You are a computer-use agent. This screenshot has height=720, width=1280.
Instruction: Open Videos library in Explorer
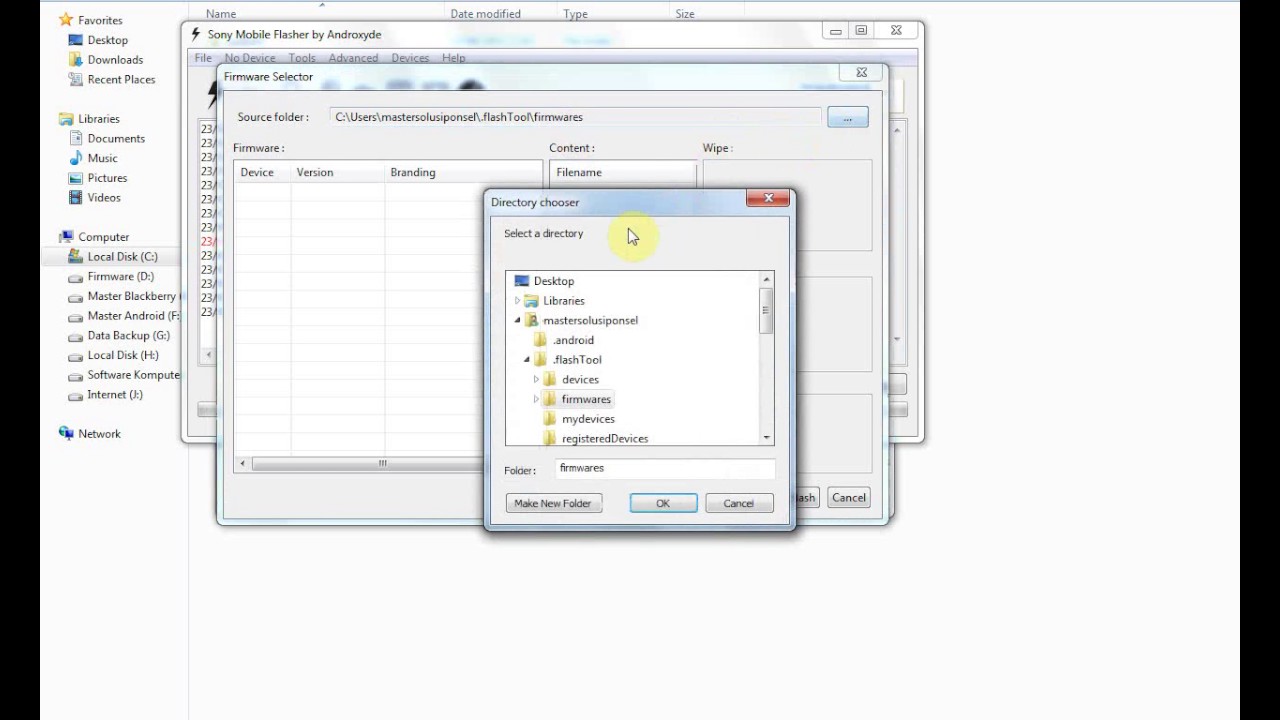pos(104,197)
